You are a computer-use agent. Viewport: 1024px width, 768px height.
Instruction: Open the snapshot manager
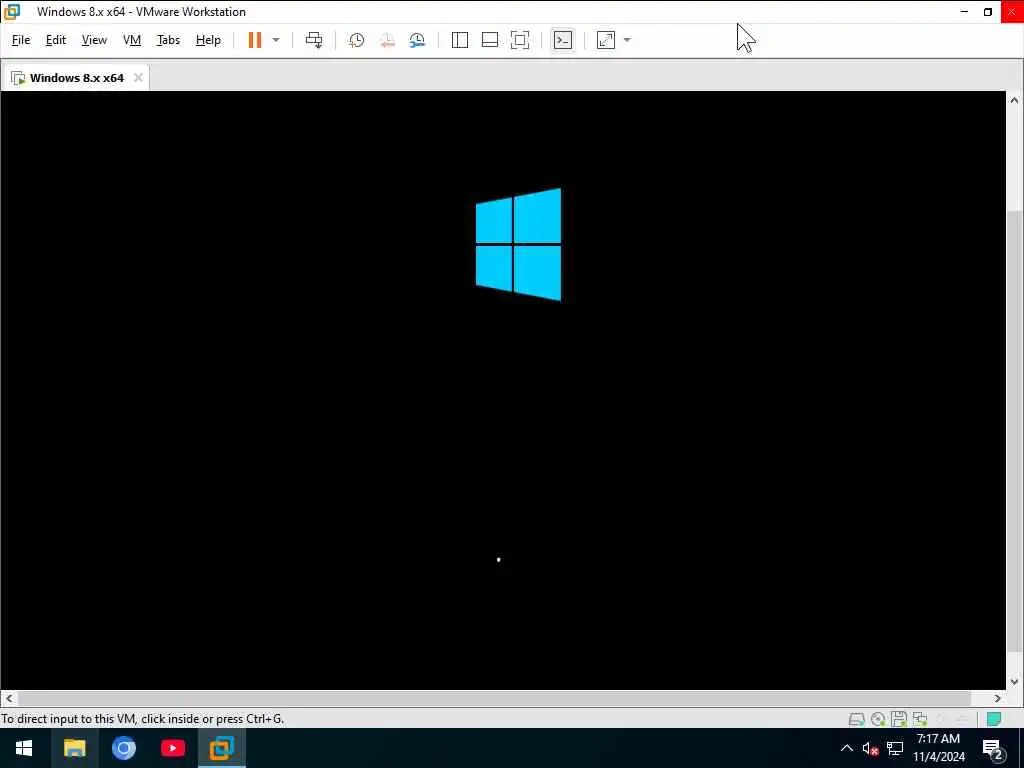[x=417, y=40]
